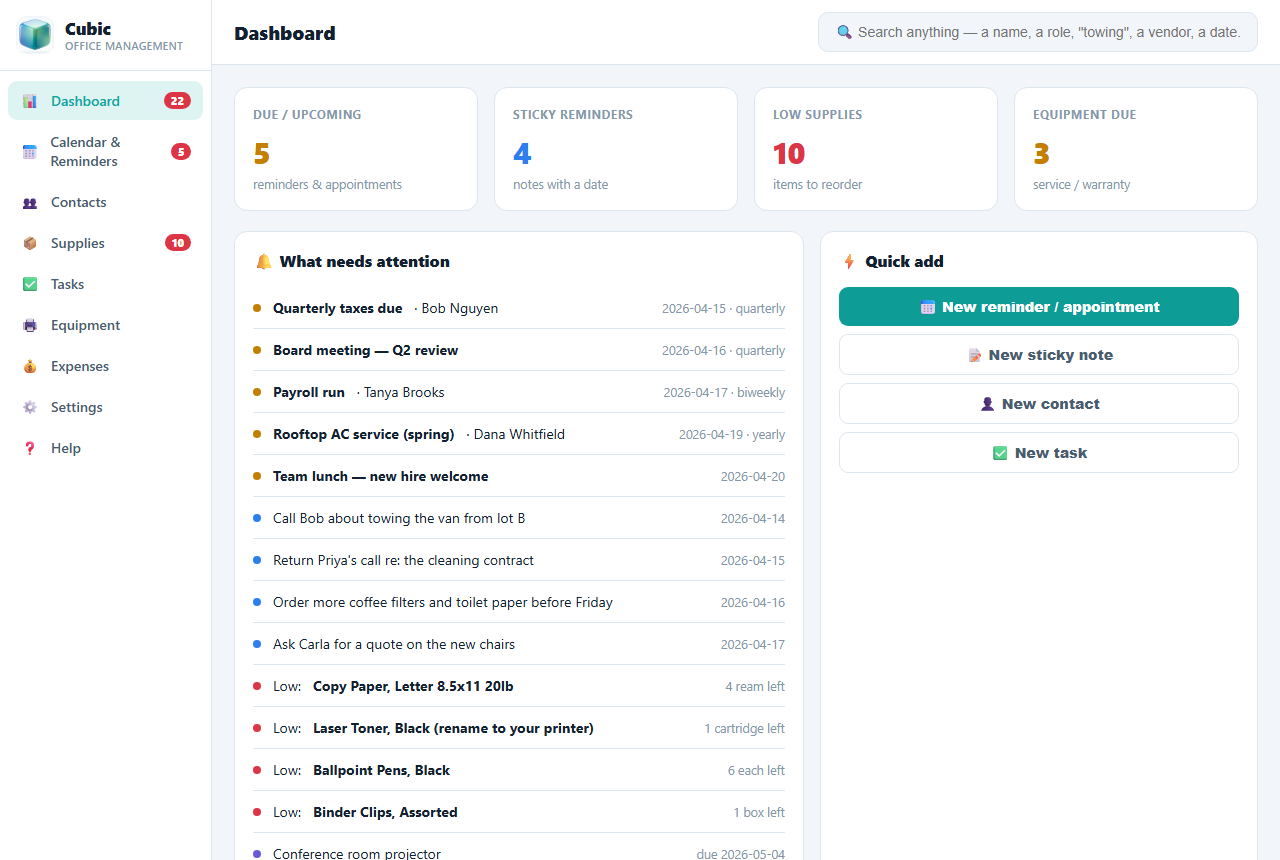Viewport: 1280px width, 860px height.
Task: Click the Cubic cube logo icon
Action: tap(35, 35)
